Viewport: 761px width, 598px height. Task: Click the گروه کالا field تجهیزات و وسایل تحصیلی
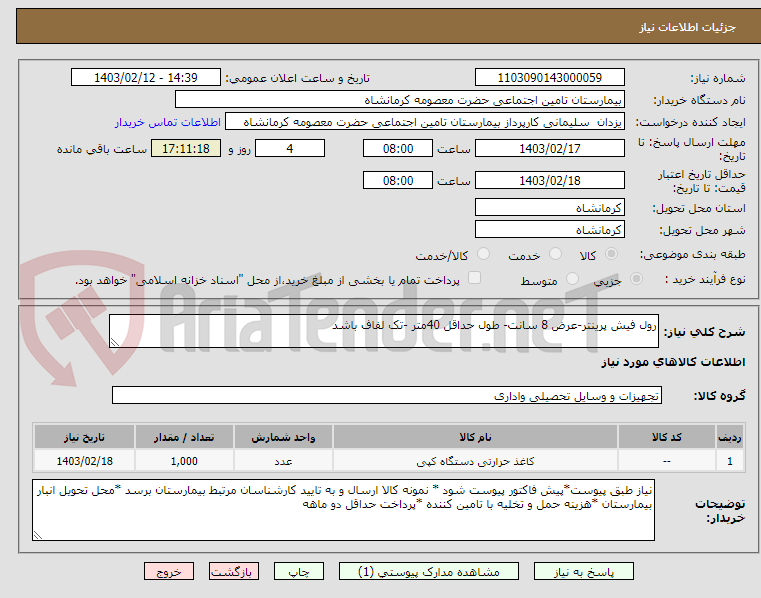[x=387, y=396]
